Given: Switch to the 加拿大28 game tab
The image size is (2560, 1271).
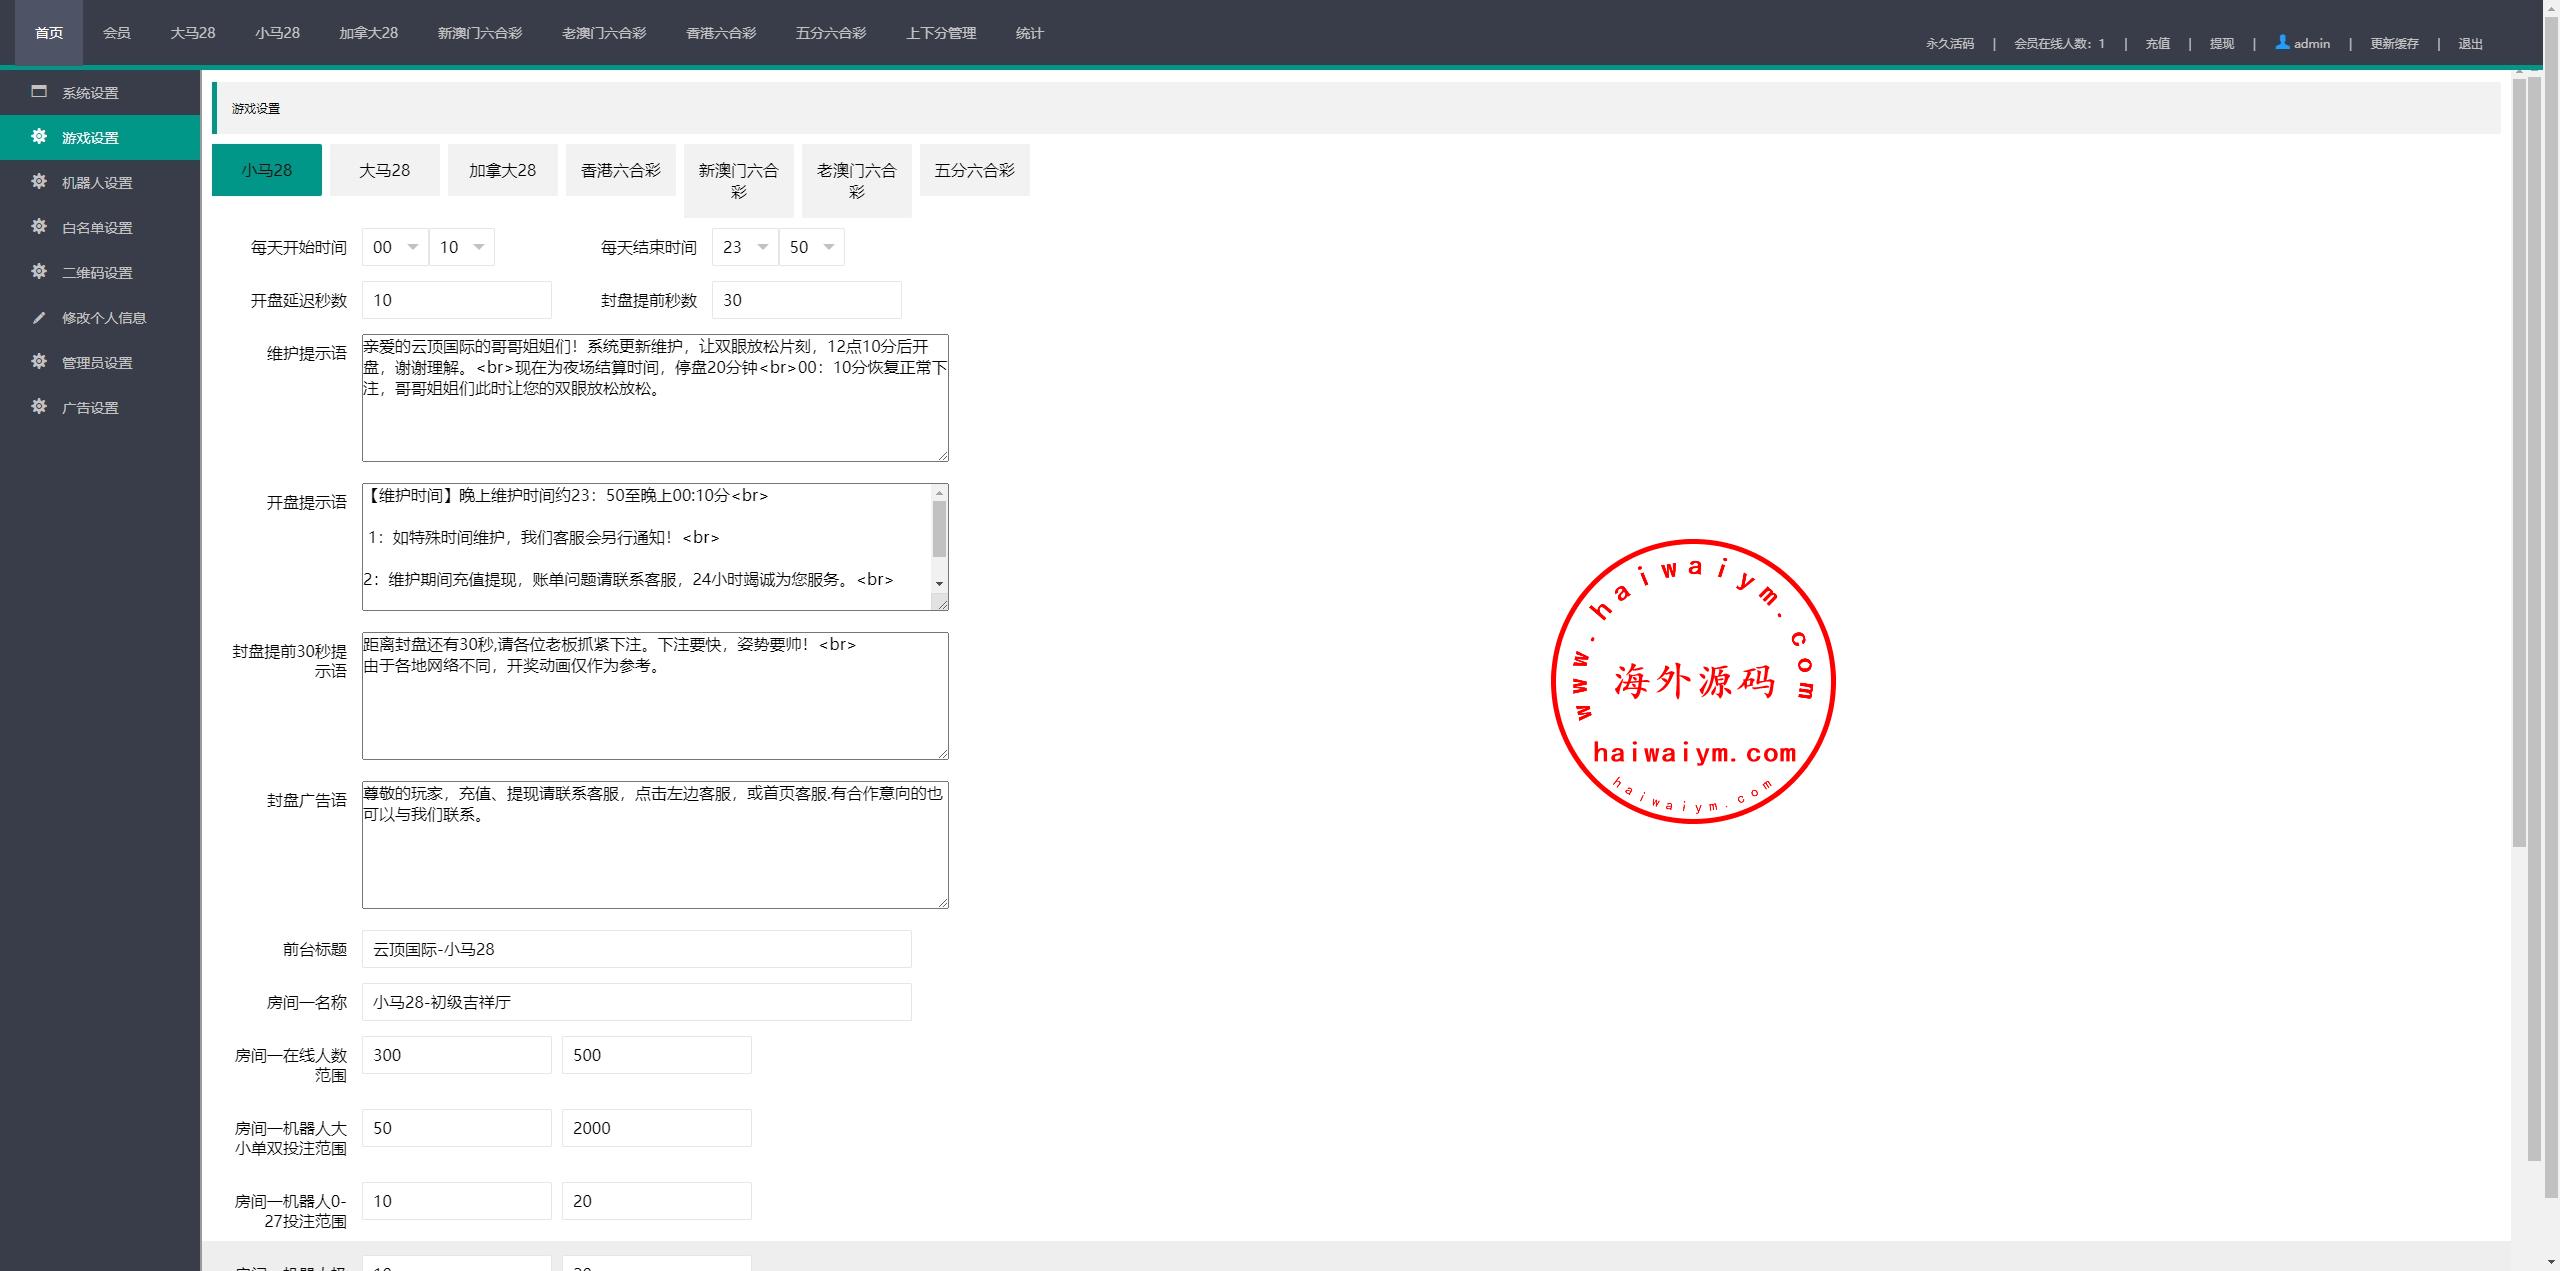Looking at the screenshot, I should (502, 170).
